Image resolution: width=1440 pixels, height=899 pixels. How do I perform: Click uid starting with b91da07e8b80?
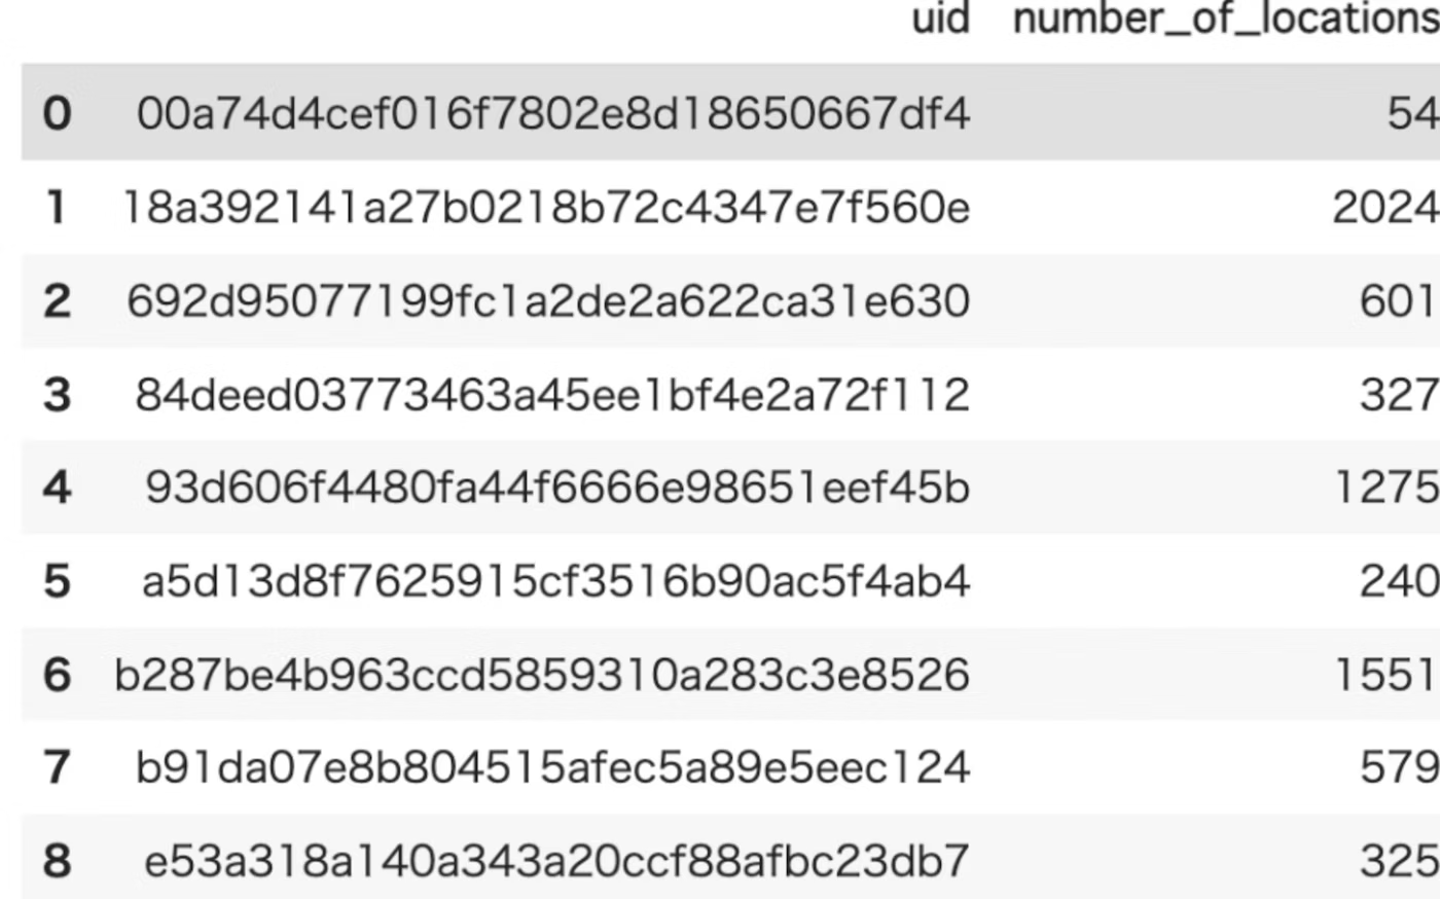(x=553, y=767)
